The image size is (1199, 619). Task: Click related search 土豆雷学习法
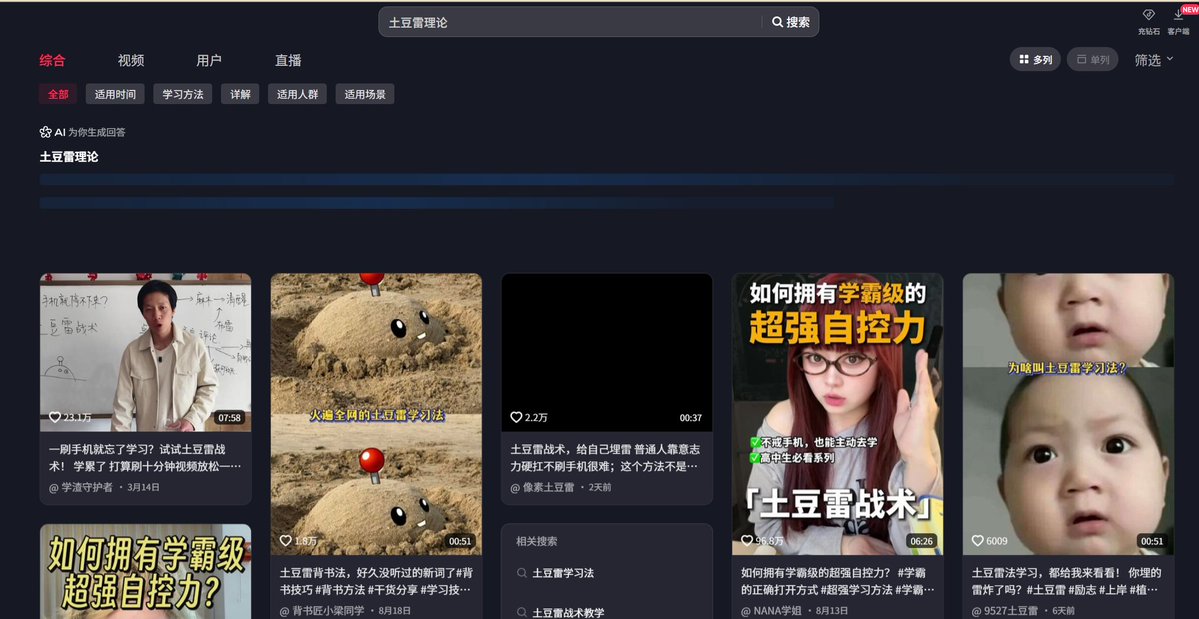[x=564, y=572]
